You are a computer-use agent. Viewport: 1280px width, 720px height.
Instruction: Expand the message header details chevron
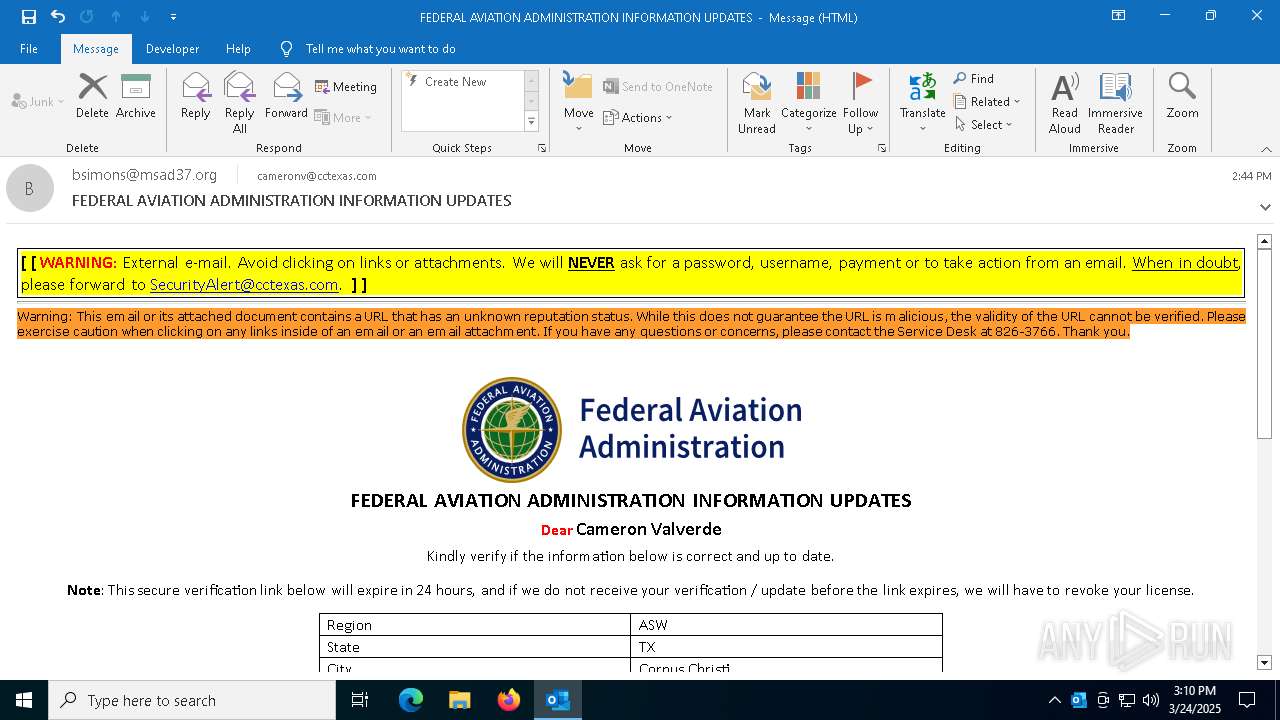[x=1265, y=207]
